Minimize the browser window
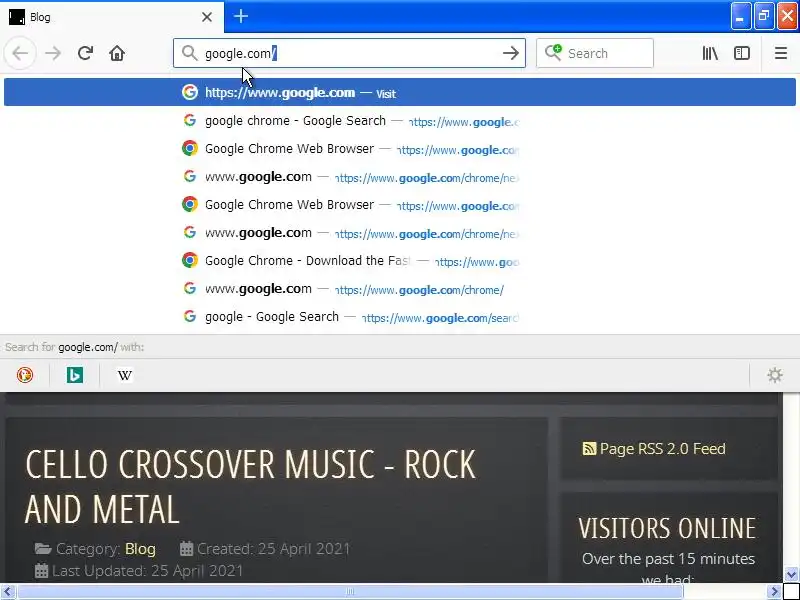This screenshot has height=600, width=800. tap(740, 17)
